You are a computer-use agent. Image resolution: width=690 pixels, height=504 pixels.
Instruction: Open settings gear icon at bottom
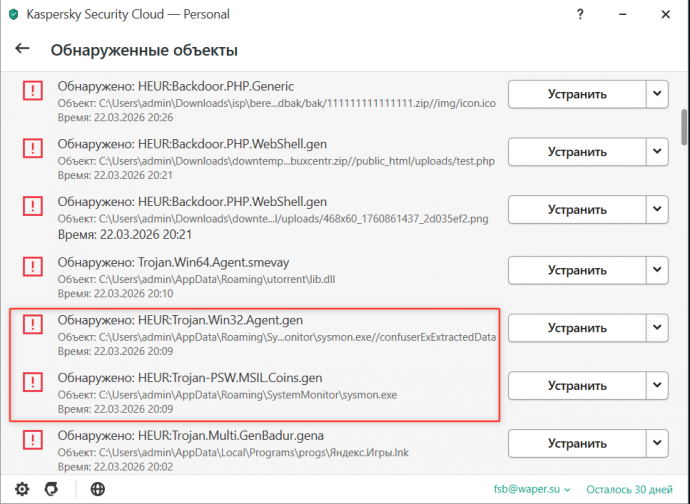22,489
